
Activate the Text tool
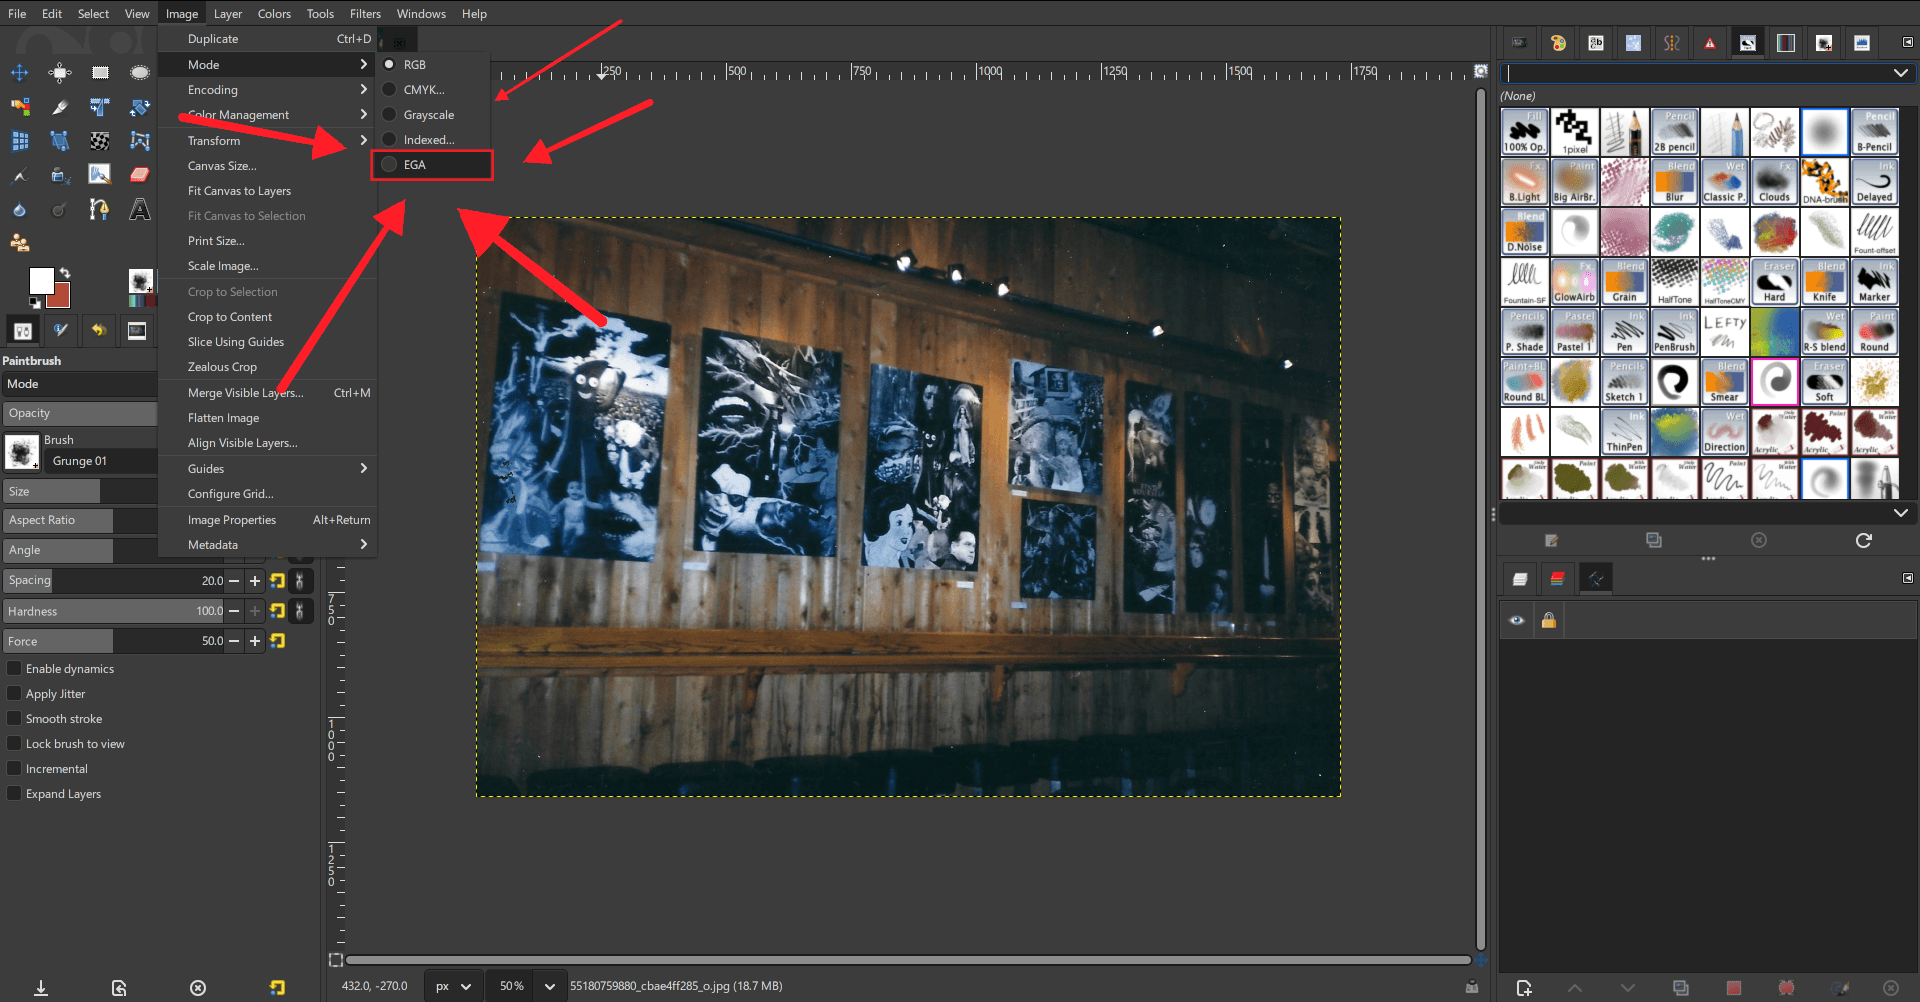140,210
